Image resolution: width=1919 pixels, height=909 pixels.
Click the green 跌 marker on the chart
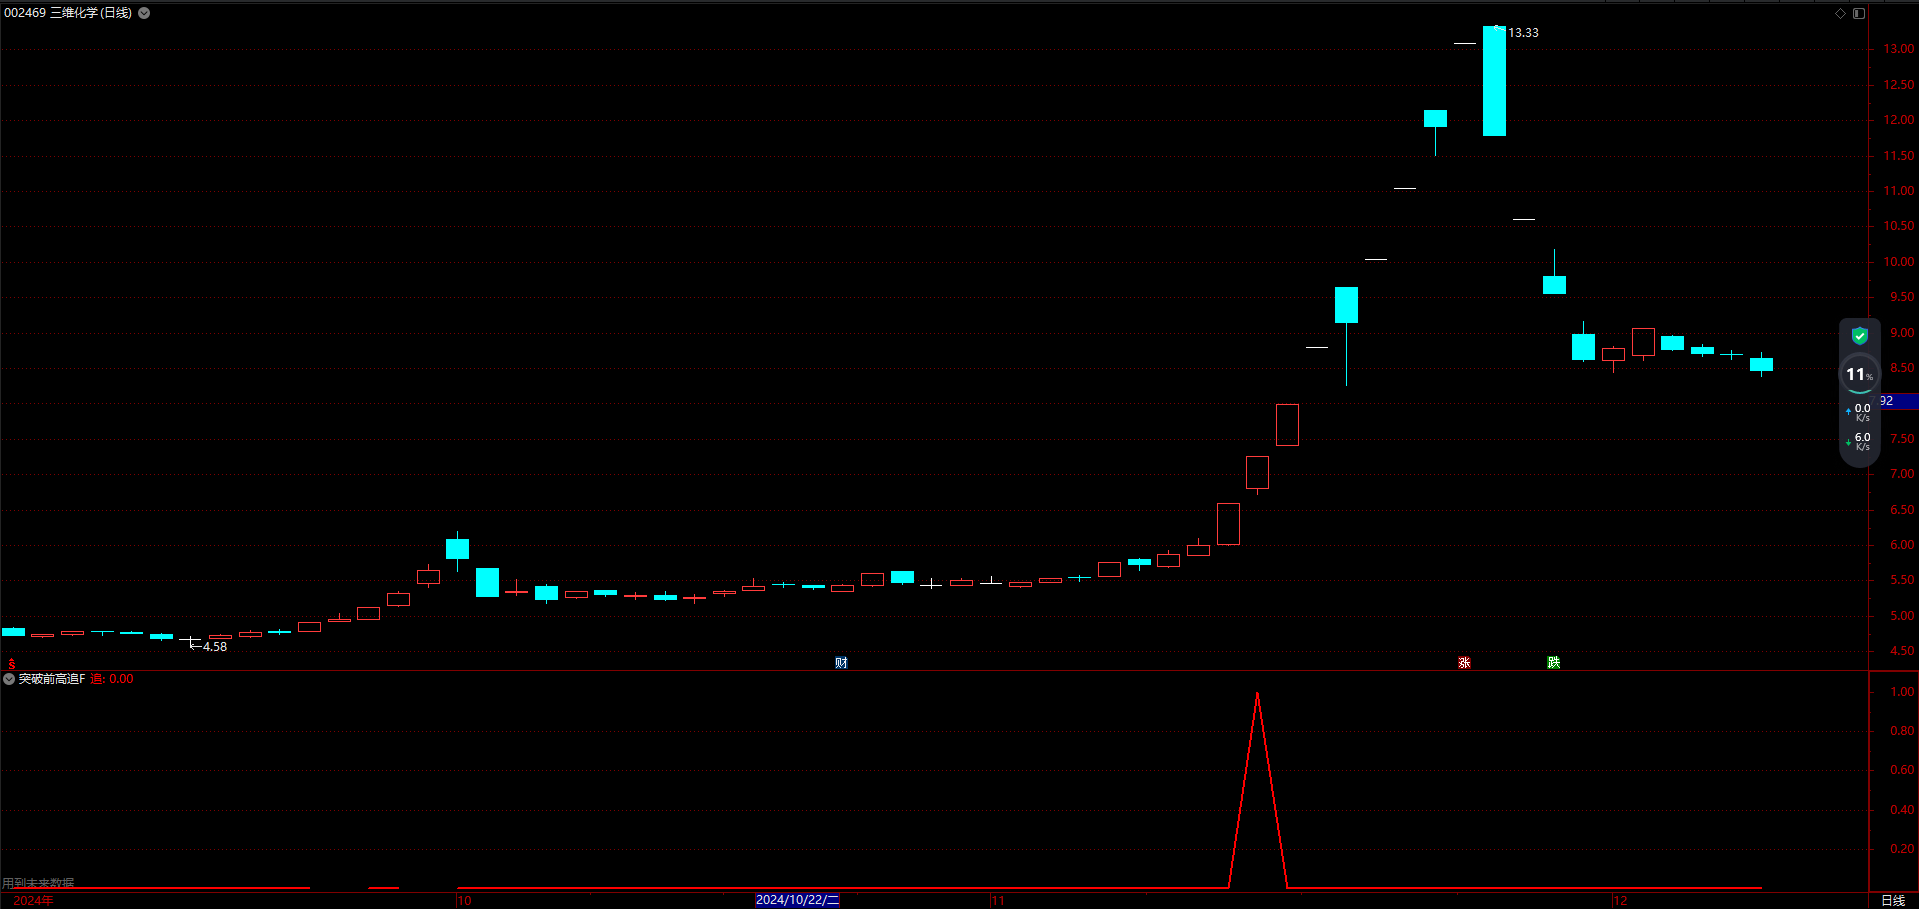click(x=1553, y=663)
